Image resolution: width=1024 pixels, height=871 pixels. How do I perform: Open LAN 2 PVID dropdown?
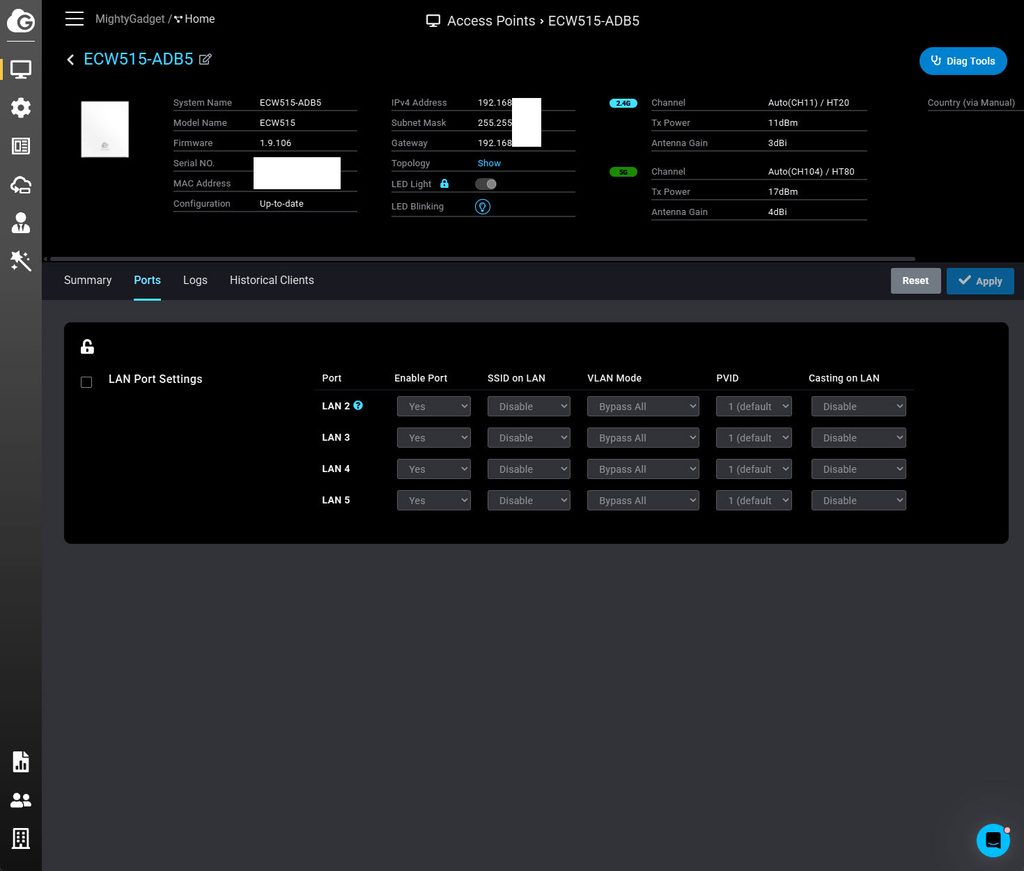(x=754, y=406)
